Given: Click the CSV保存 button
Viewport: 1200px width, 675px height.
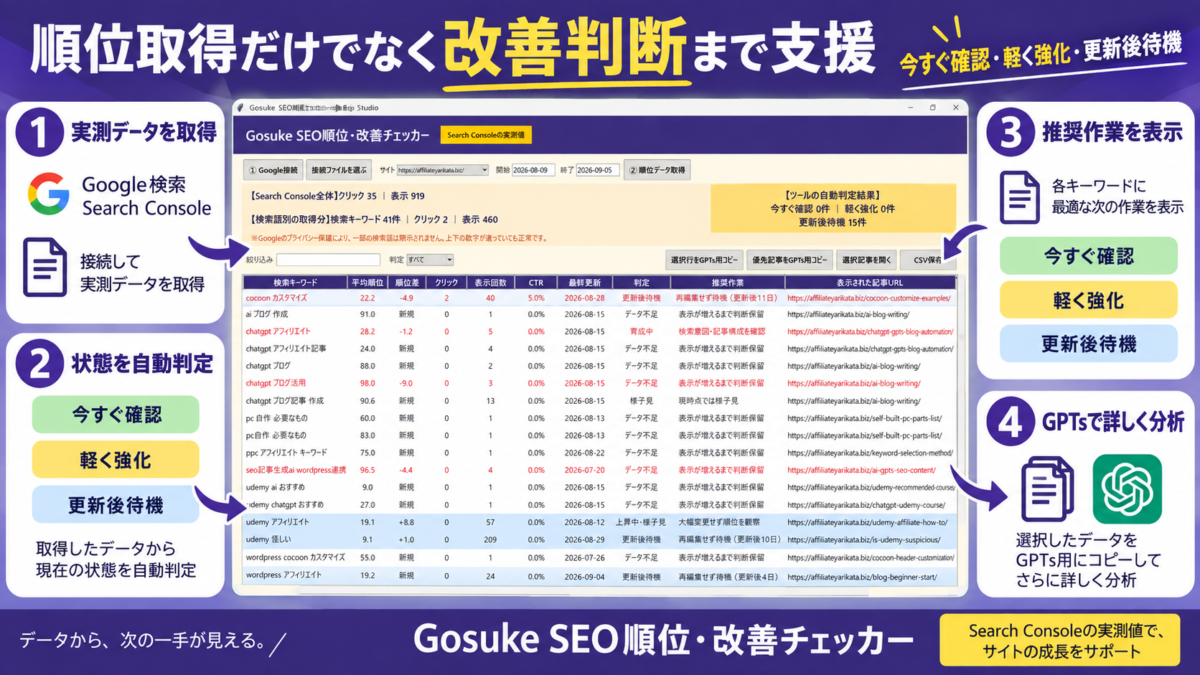Looking at the screenshot, I should tap(926, 260).
